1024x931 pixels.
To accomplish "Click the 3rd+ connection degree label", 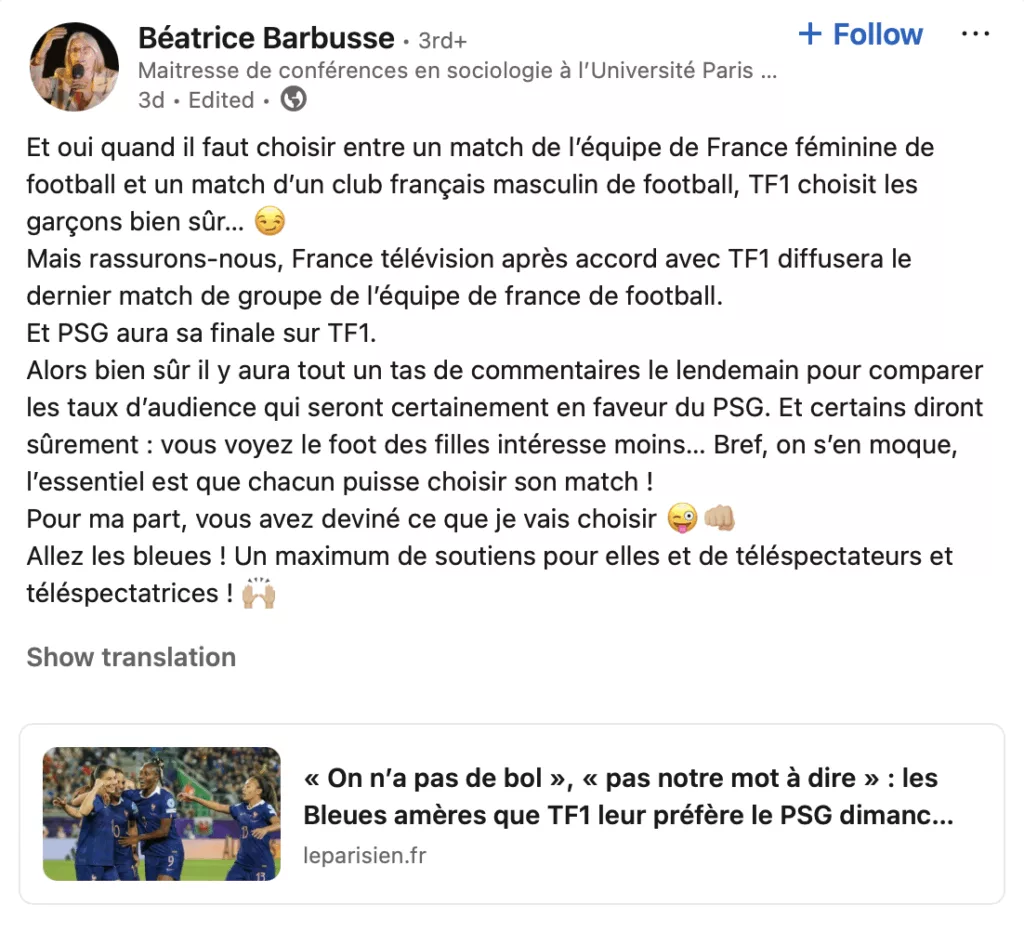I will tap(443, 41).
